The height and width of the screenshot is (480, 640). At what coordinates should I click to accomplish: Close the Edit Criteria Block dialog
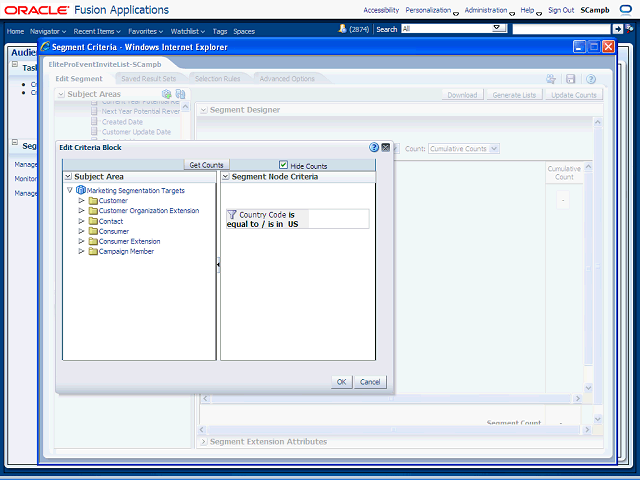click(385, 147)
